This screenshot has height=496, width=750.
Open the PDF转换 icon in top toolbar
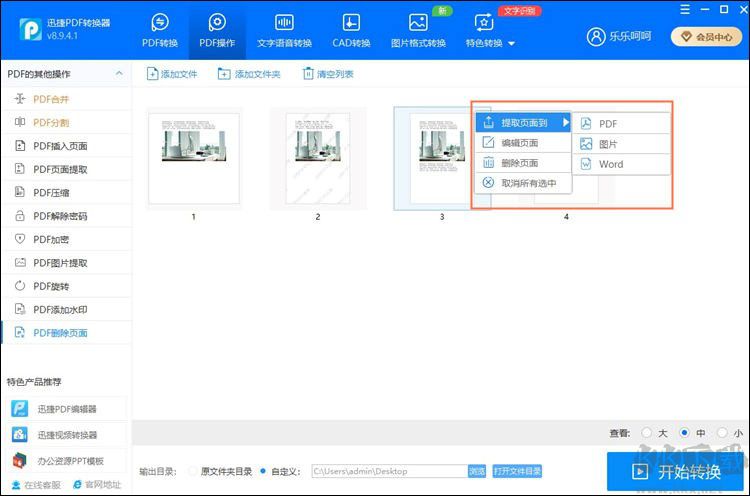(160, 23)
